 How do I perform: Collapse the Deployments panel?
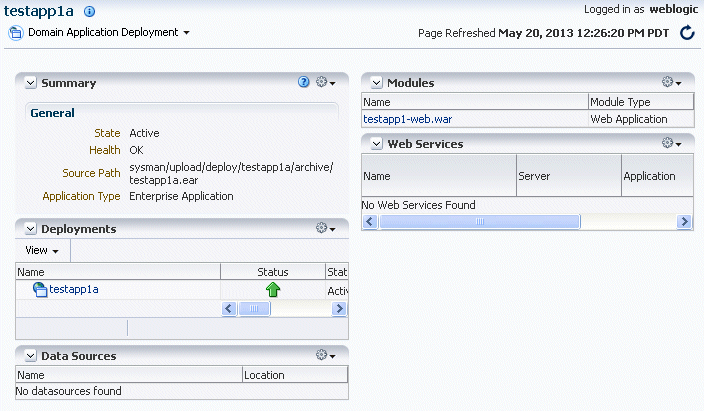pyautogui.click(x=31, y=229)
